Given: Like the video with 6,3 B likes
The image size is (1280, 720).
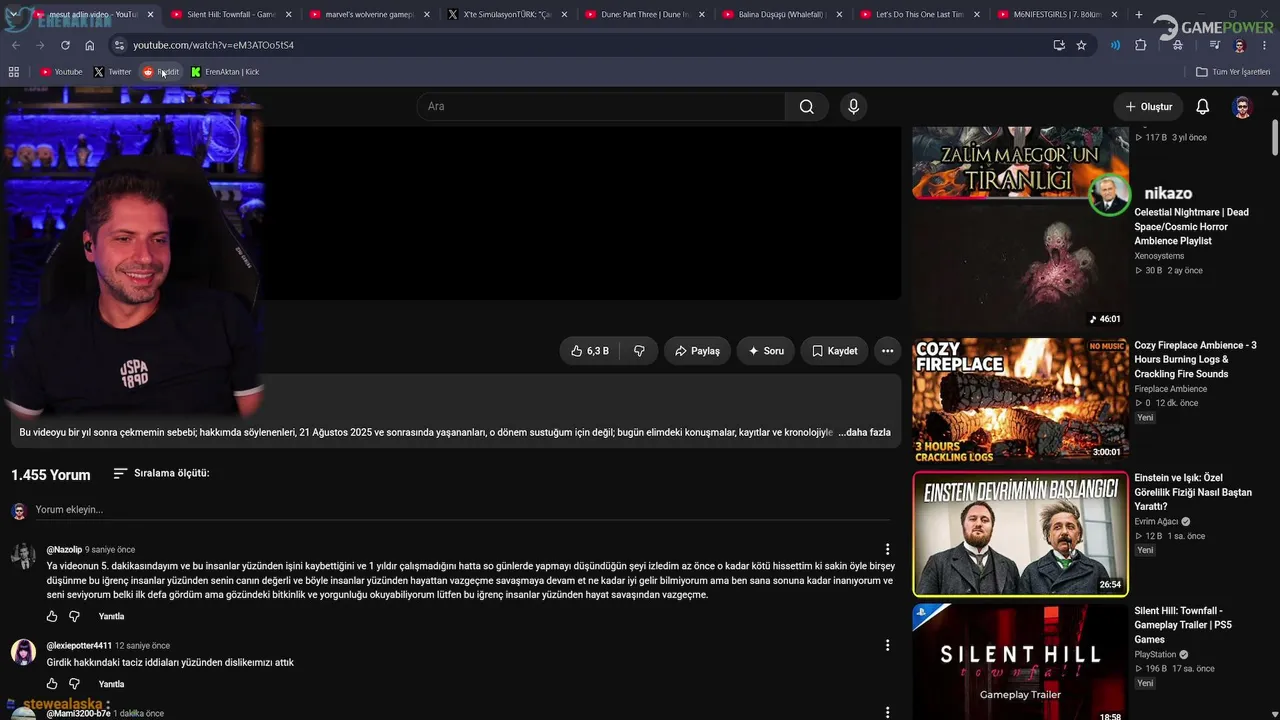Looking at the screenshot, I should coord(590,351).
